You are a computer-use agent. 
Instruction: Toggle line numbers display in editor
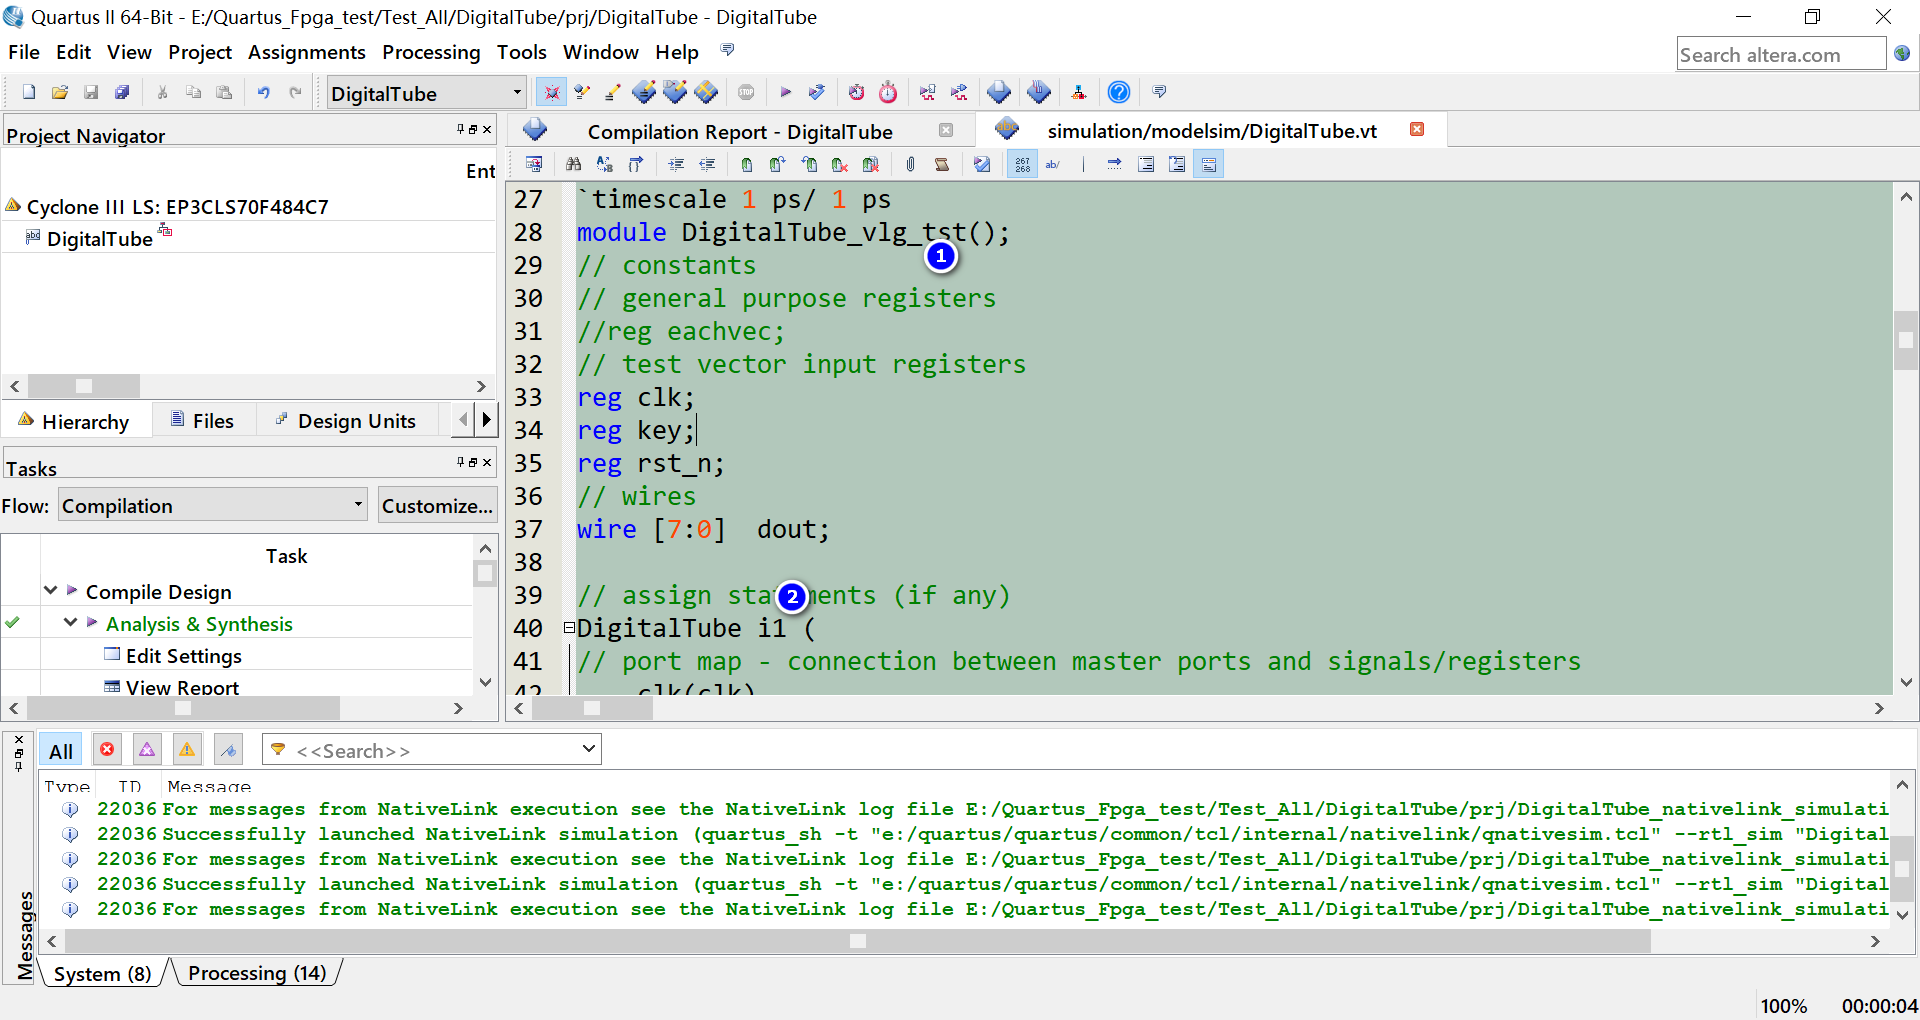[x=1022, y=165]
